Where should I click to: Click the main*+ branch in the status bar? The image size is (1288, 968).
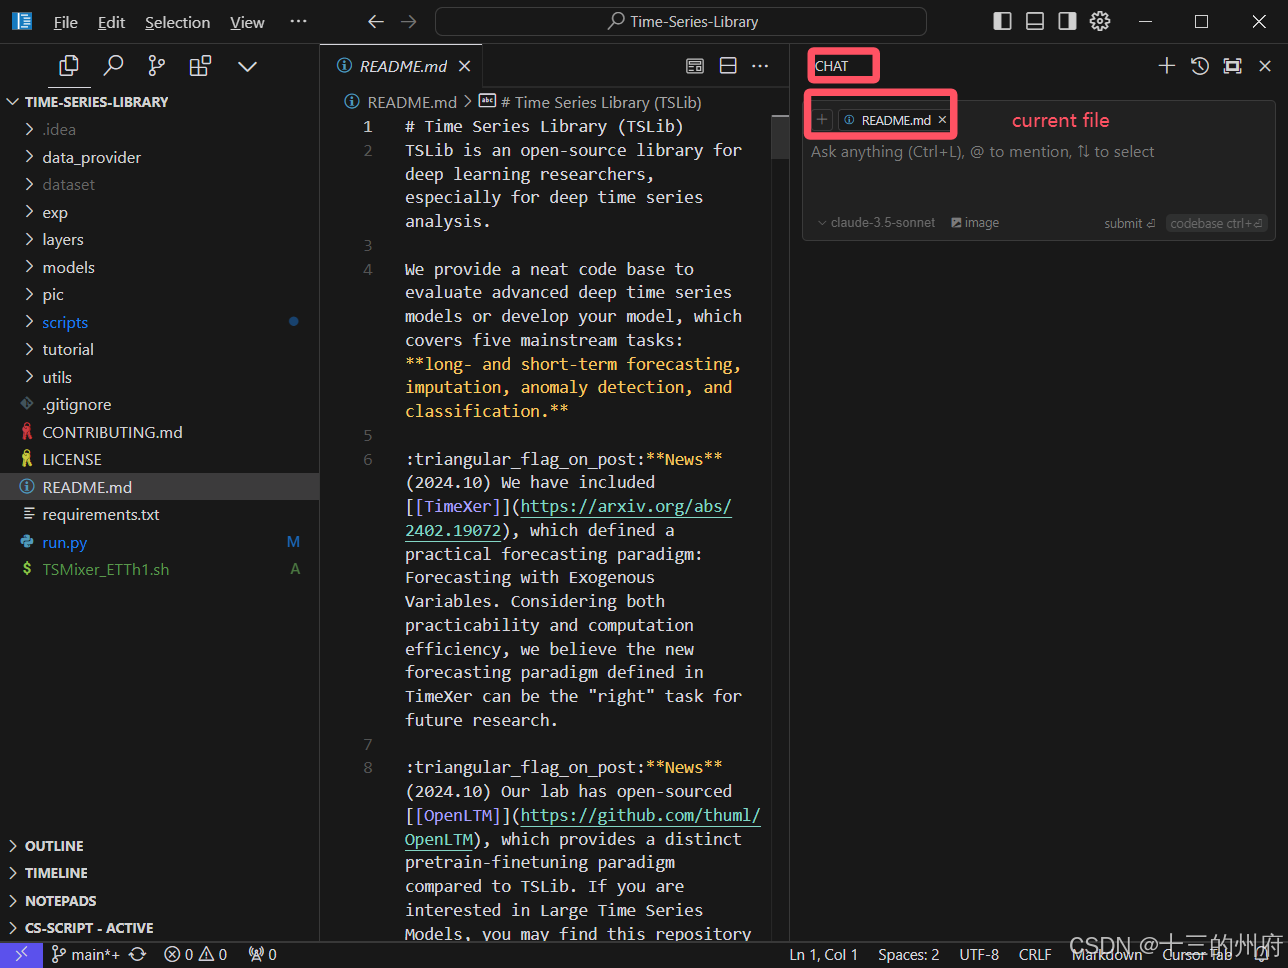(x=86, y=955)
